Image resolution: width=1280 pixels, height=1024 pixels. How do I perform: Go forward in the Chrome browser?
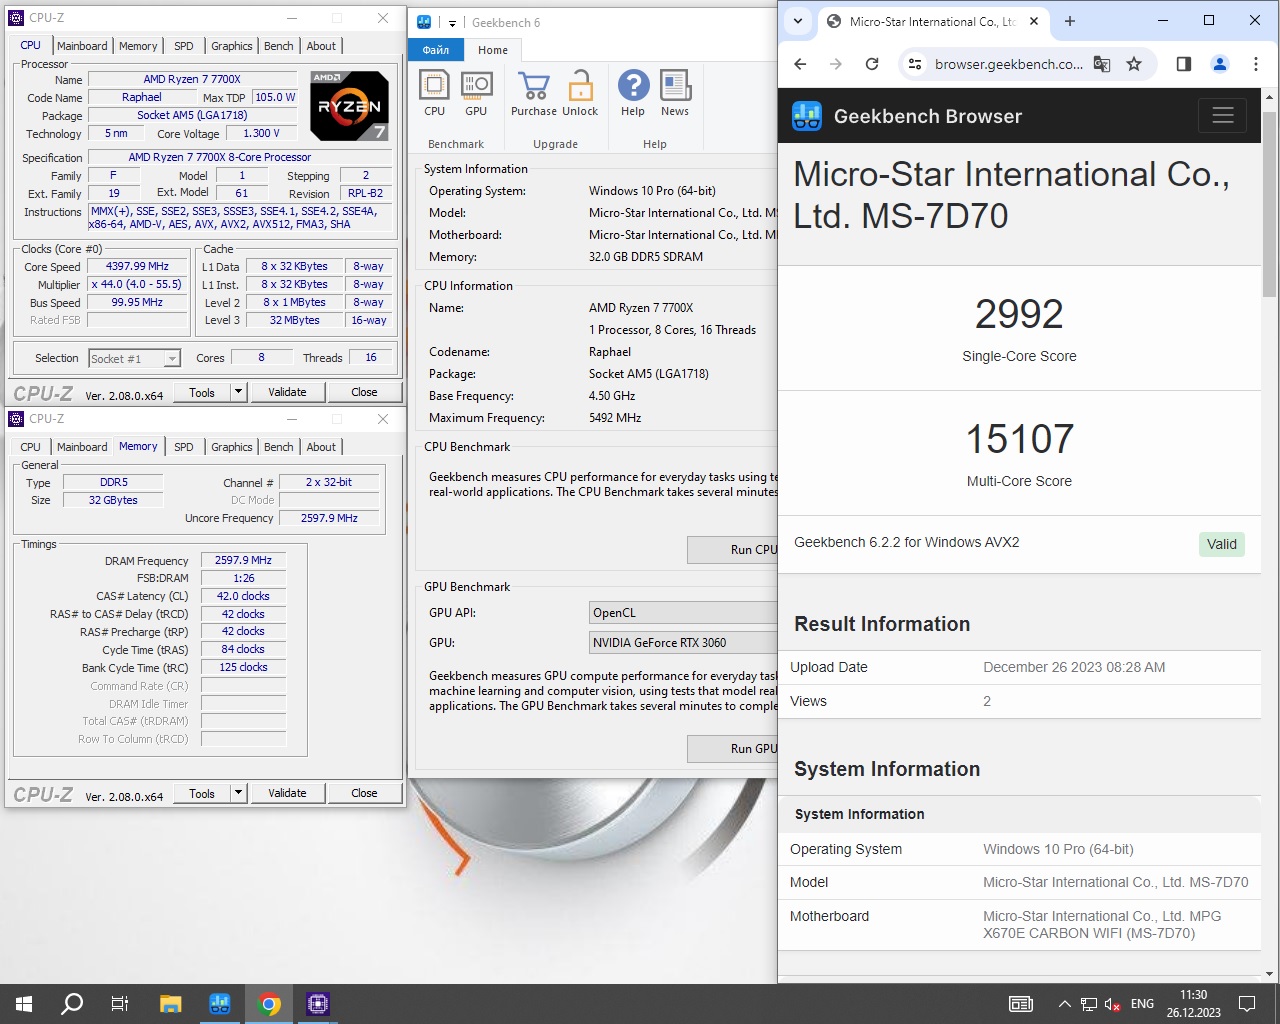click(x=836, y=64)
